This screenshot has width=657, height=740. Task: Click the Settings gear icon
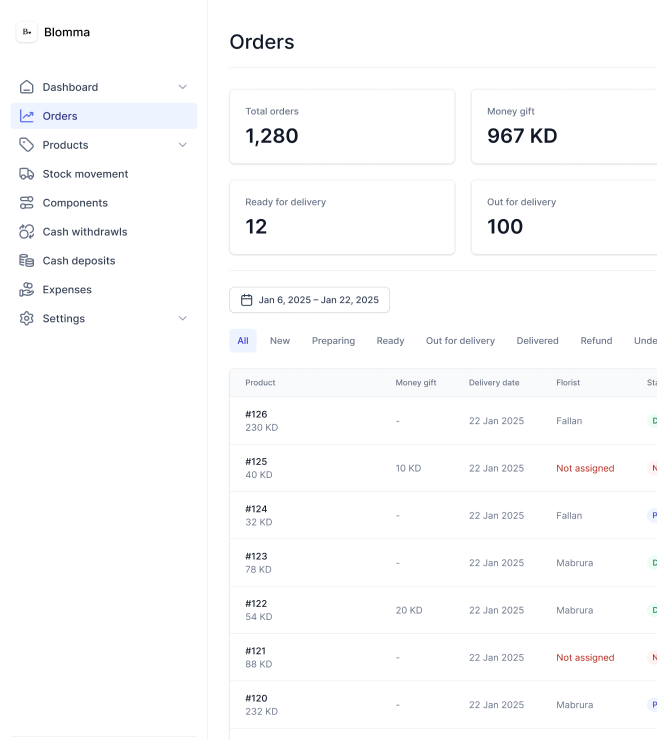point(27,319)
